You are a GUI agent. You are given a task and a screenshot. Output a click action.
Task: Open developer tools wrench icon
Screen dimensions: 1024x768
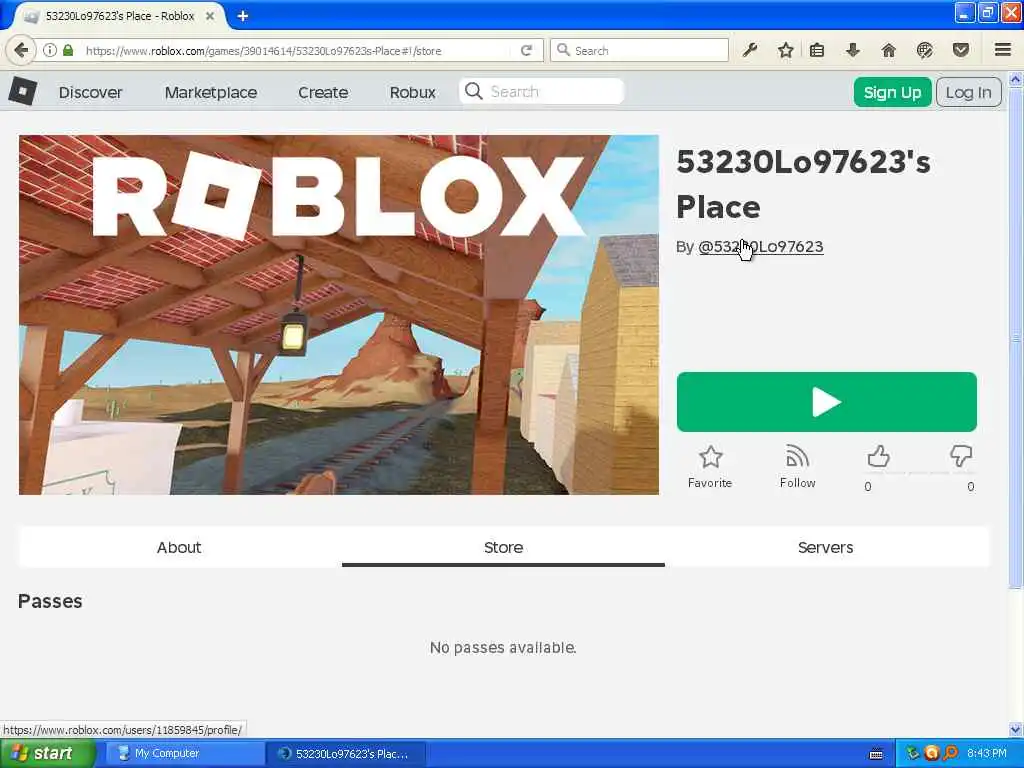(x=750, y=50)
